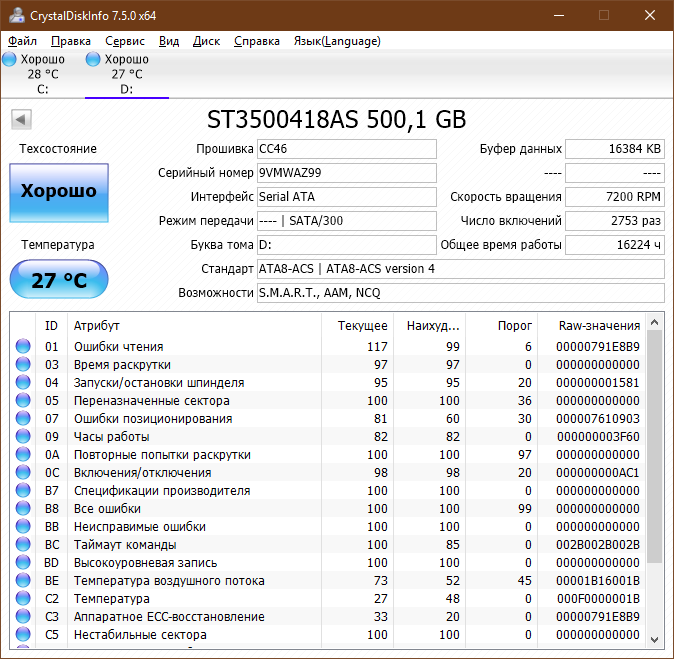Open the Файл menu
Viewport: 674px width, 659px height.
pos(22,41)
